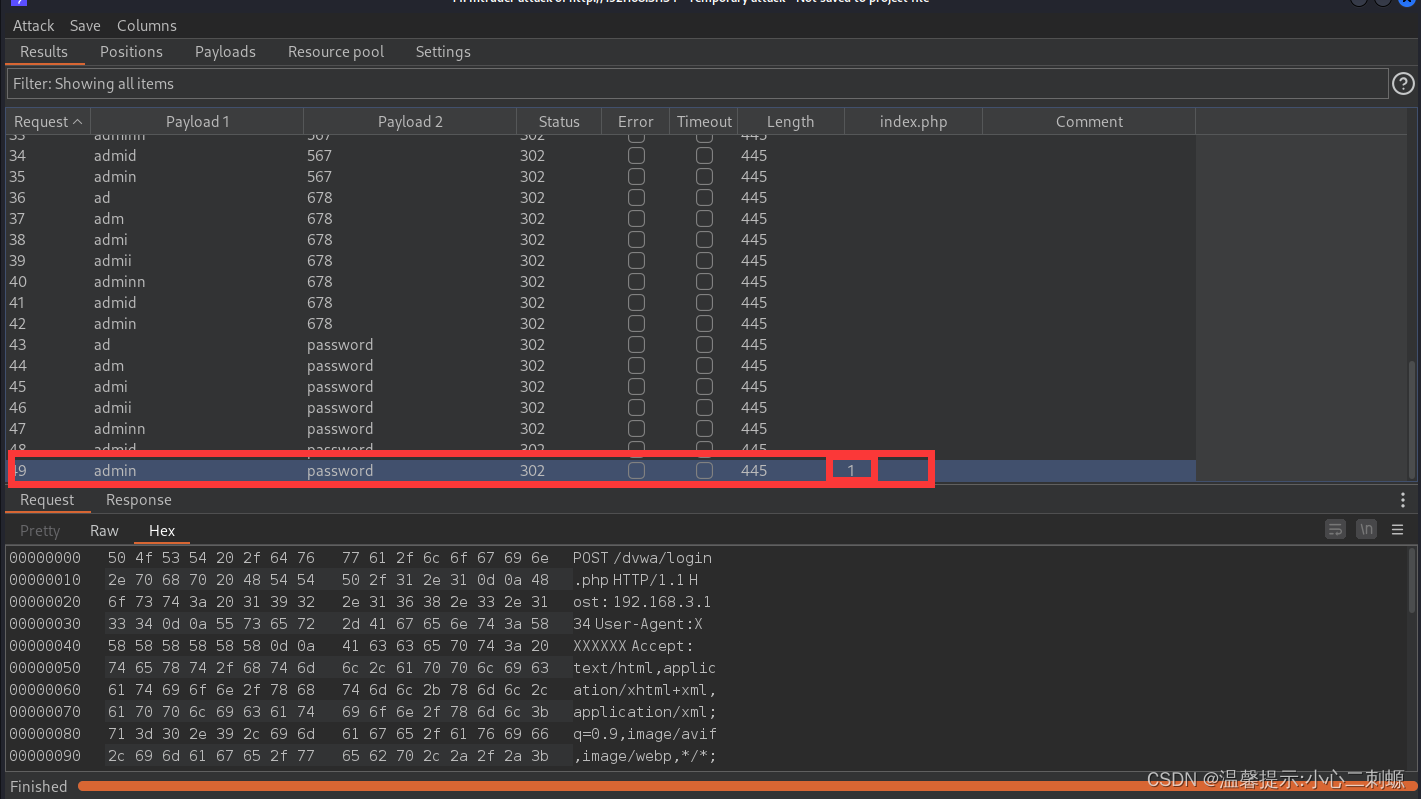Tick the Timeout checkbox for request 40

[704, 282]
